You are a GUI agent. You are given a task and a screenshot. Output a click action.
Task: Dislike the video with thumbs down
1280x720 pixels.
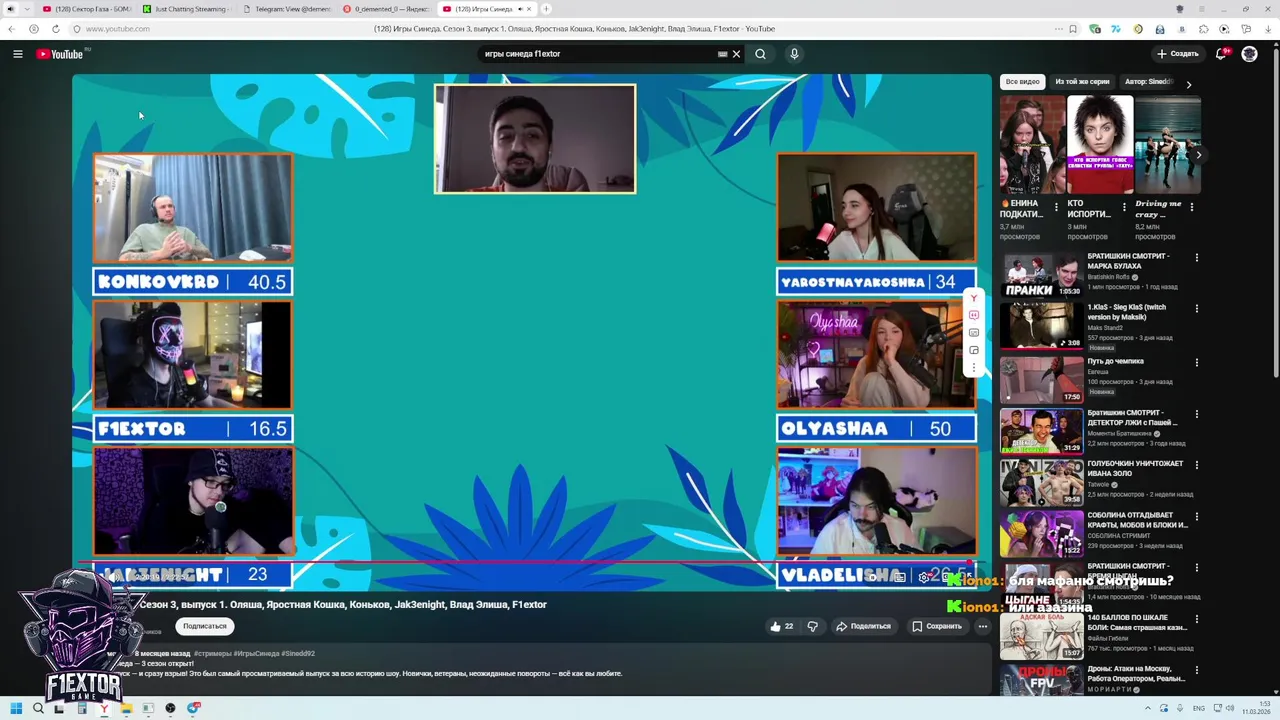[x=812, y=626]
